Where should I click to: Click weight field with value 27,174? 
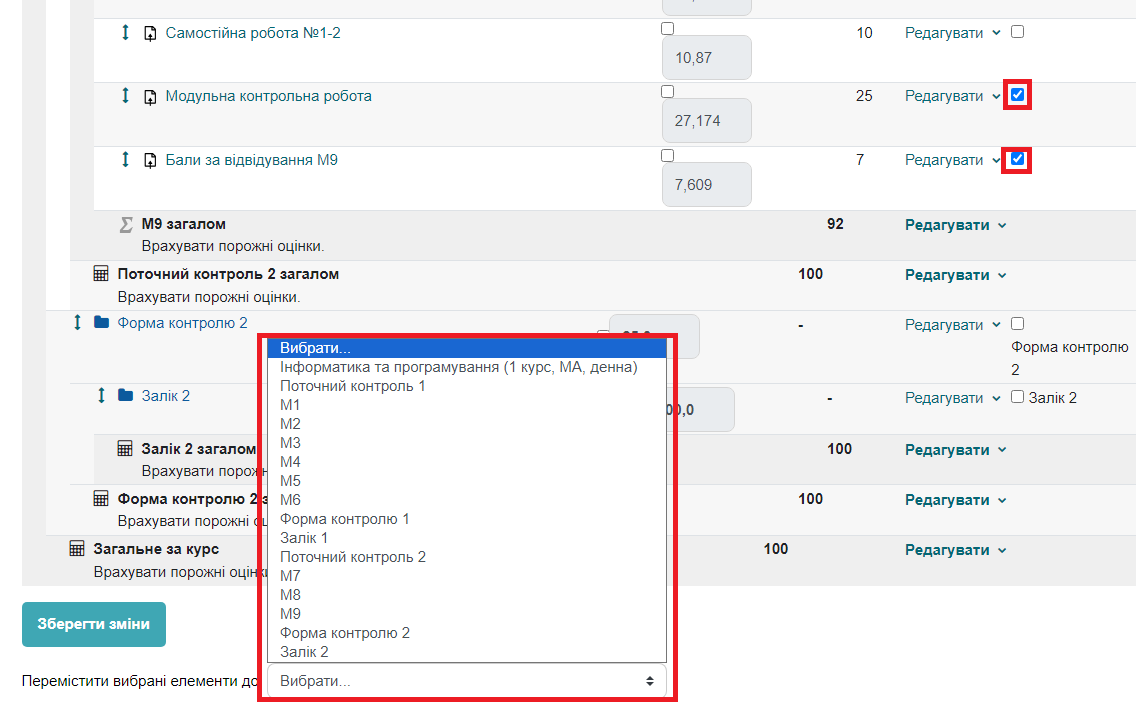[706, 121]
